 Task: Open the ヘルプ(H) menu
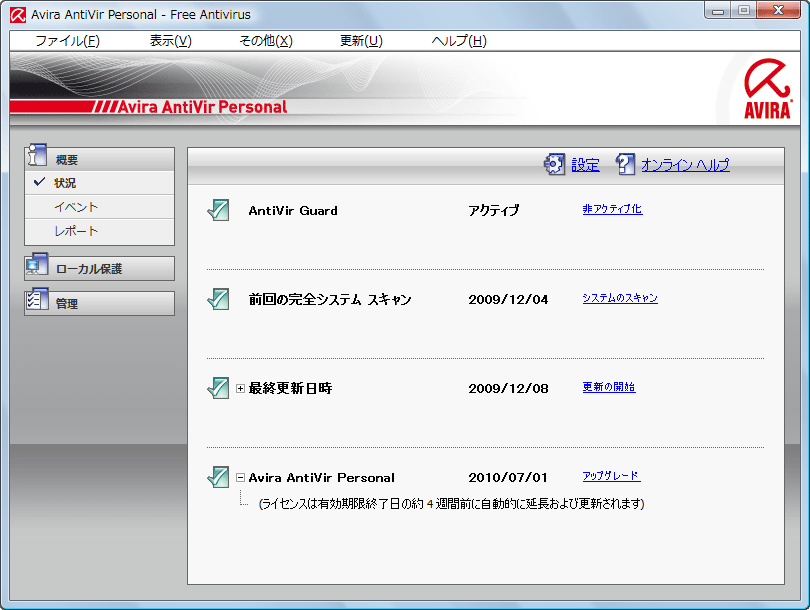(x=459, y=41)
